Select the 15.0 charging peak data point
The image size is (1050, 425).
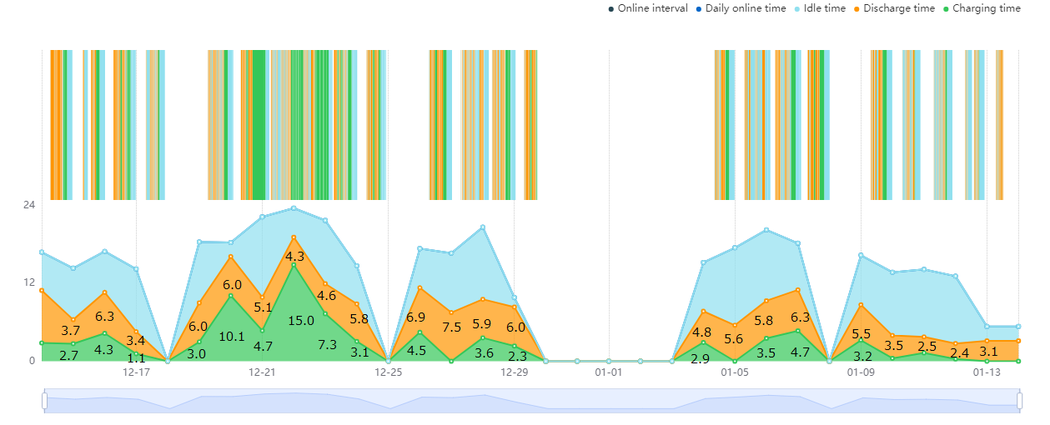(293, 265)
